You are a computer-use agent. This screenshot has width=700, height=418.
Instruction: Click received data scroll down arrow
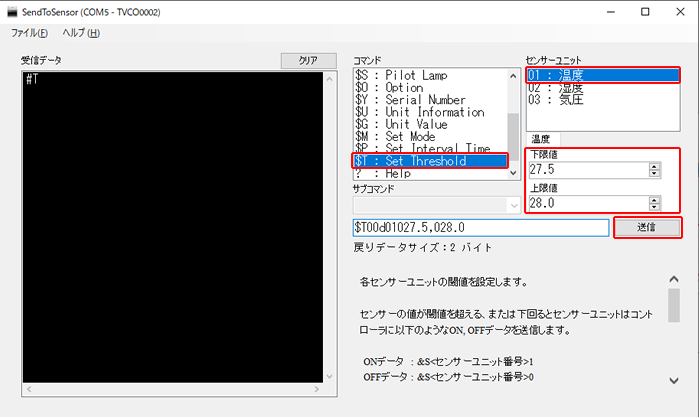(x=329, y=376)
